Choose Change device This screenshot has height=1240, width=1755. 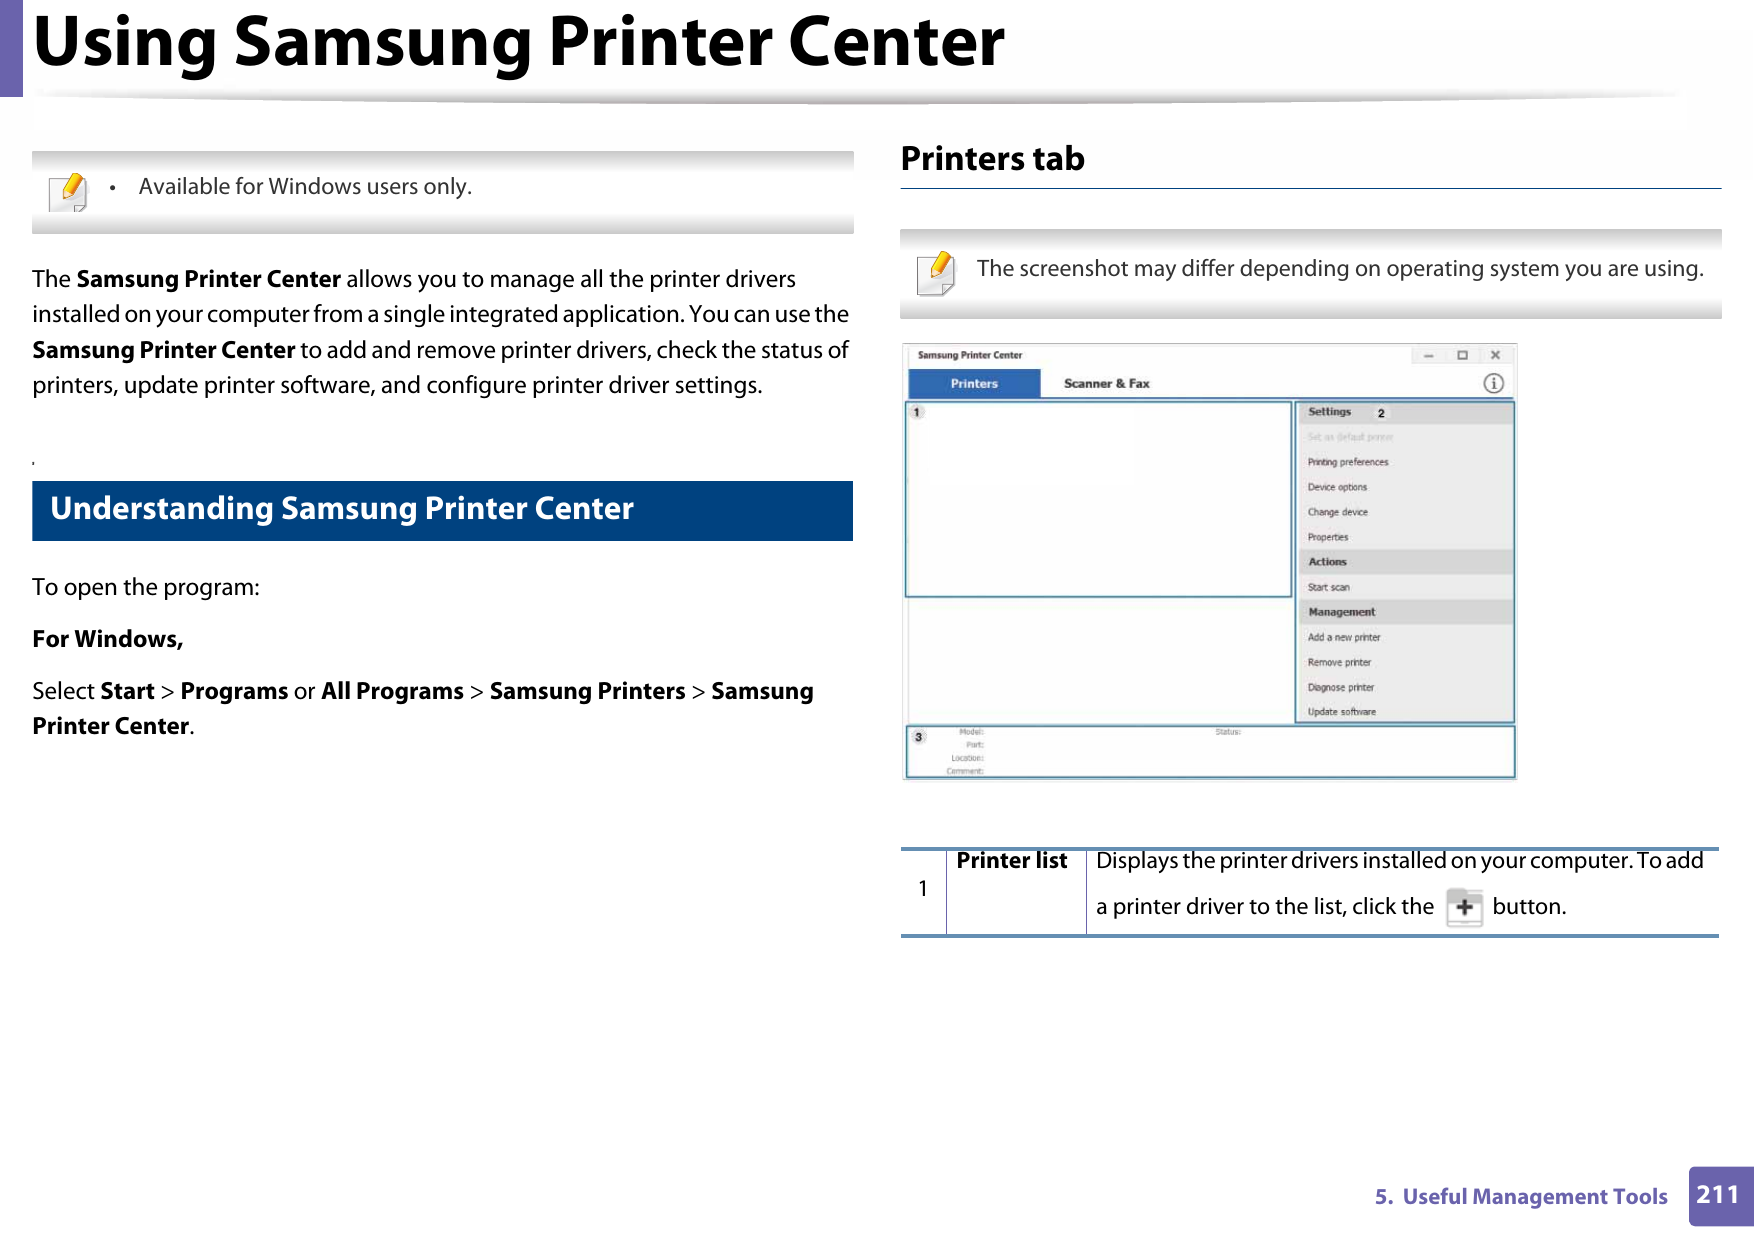tap(1337, 512)
